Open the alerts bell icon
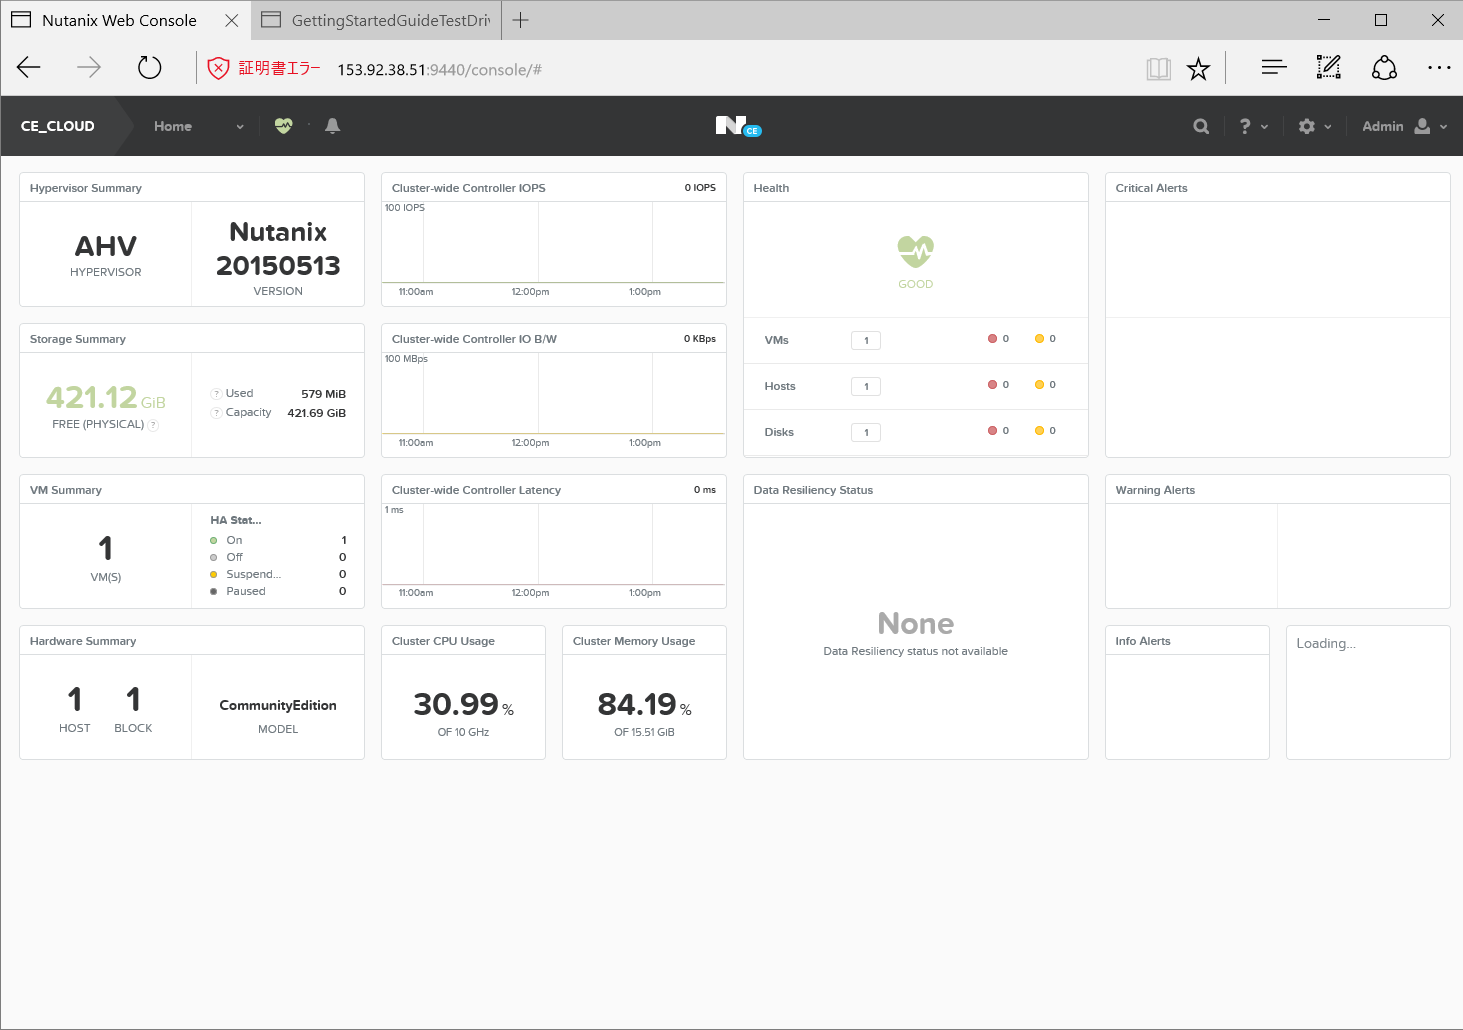The image size is (1463, 1030). click(333, 126)
